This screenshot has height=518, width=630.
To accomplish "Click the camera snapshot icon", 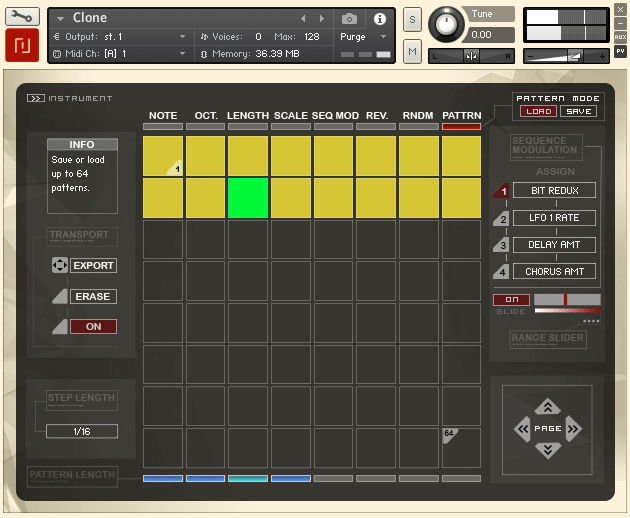I will point(349,19).
